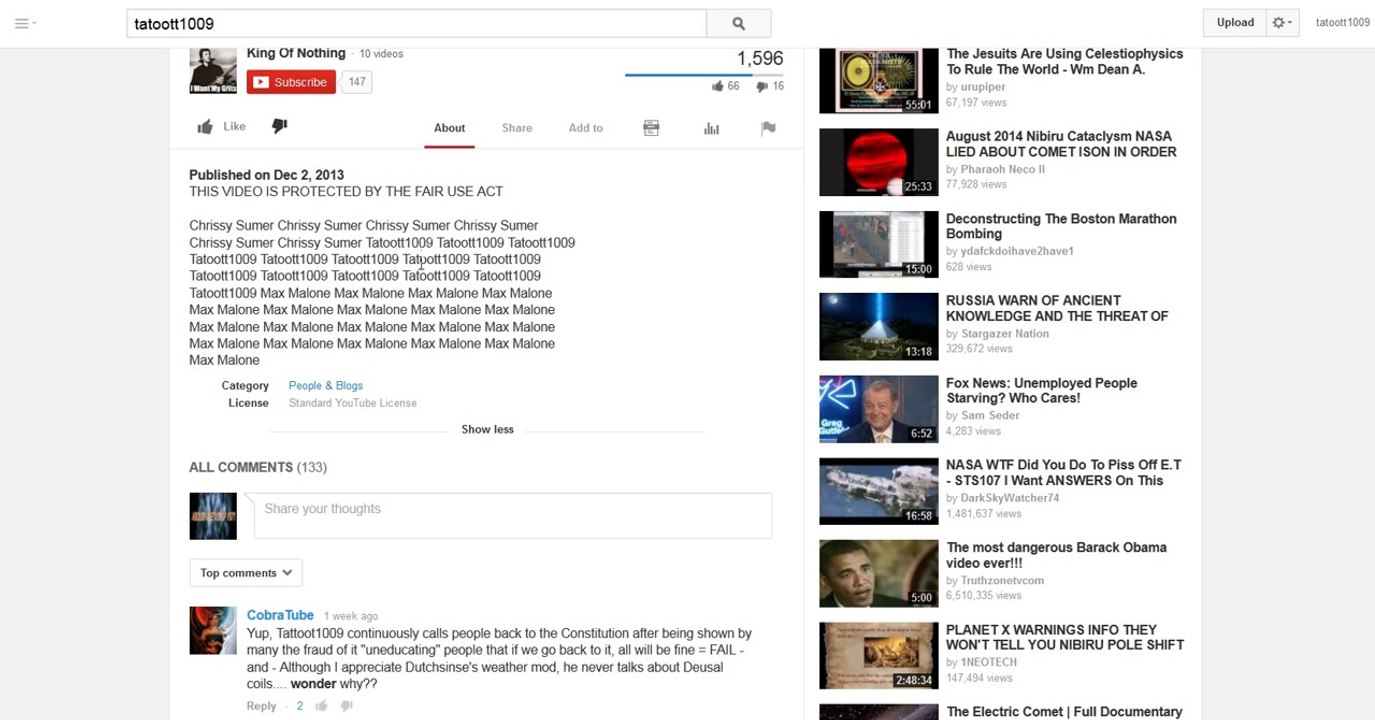Open 'August 2014 Nibiru Cataclysm NASA' title
Image resolution: width=1375 pixels, height=720 pixels.
[1061, 144]
